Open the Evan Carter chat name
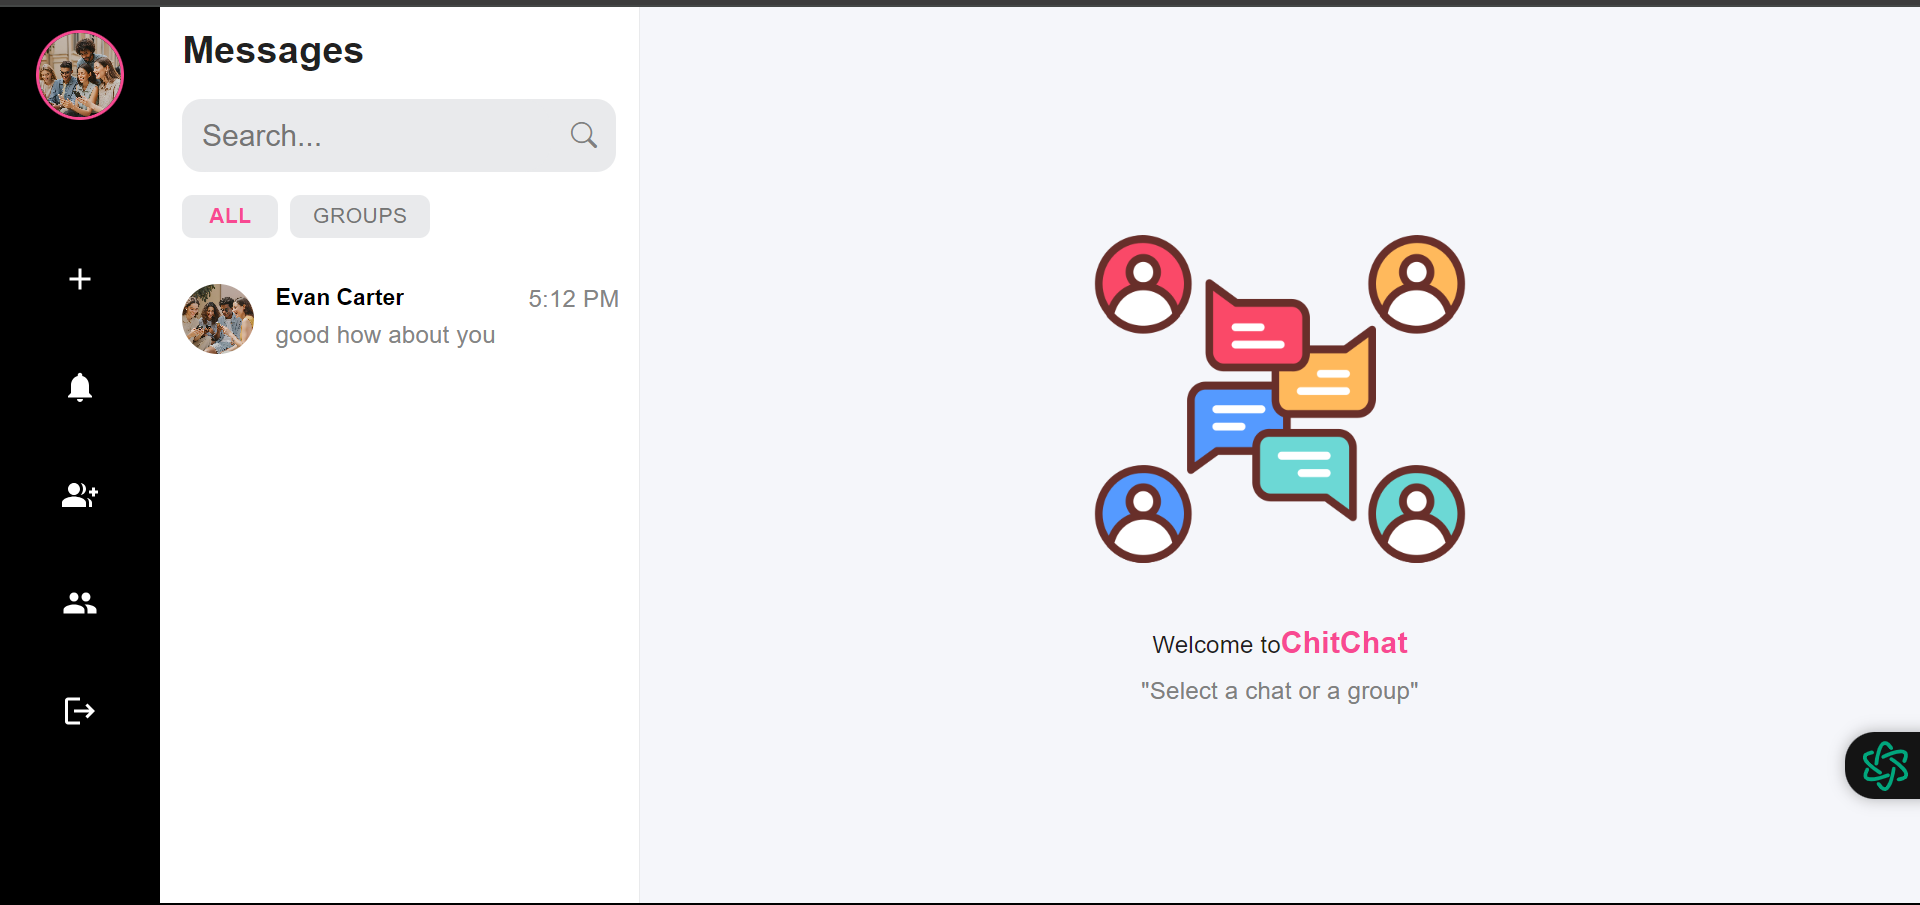 point(340,297)
